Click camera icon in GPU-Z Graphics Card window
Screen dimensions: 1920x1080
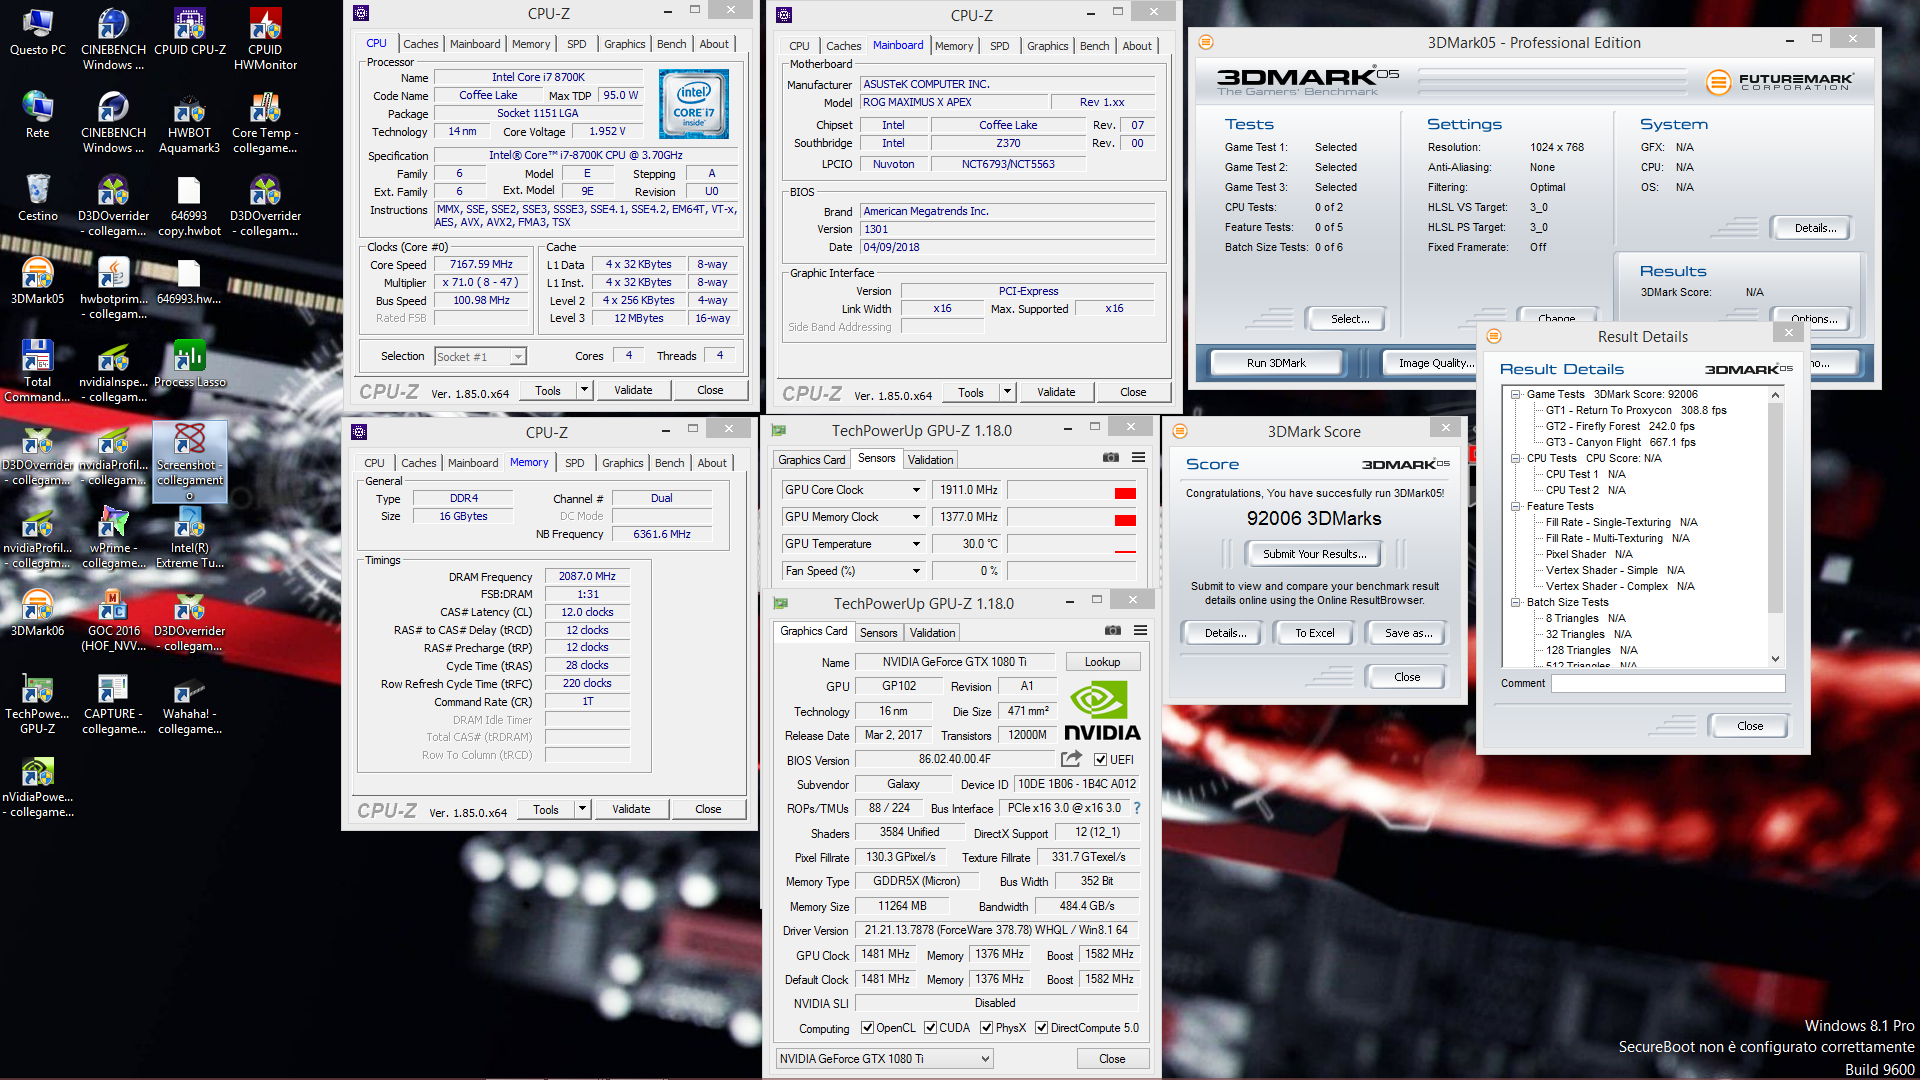[x=1113, y=631]
